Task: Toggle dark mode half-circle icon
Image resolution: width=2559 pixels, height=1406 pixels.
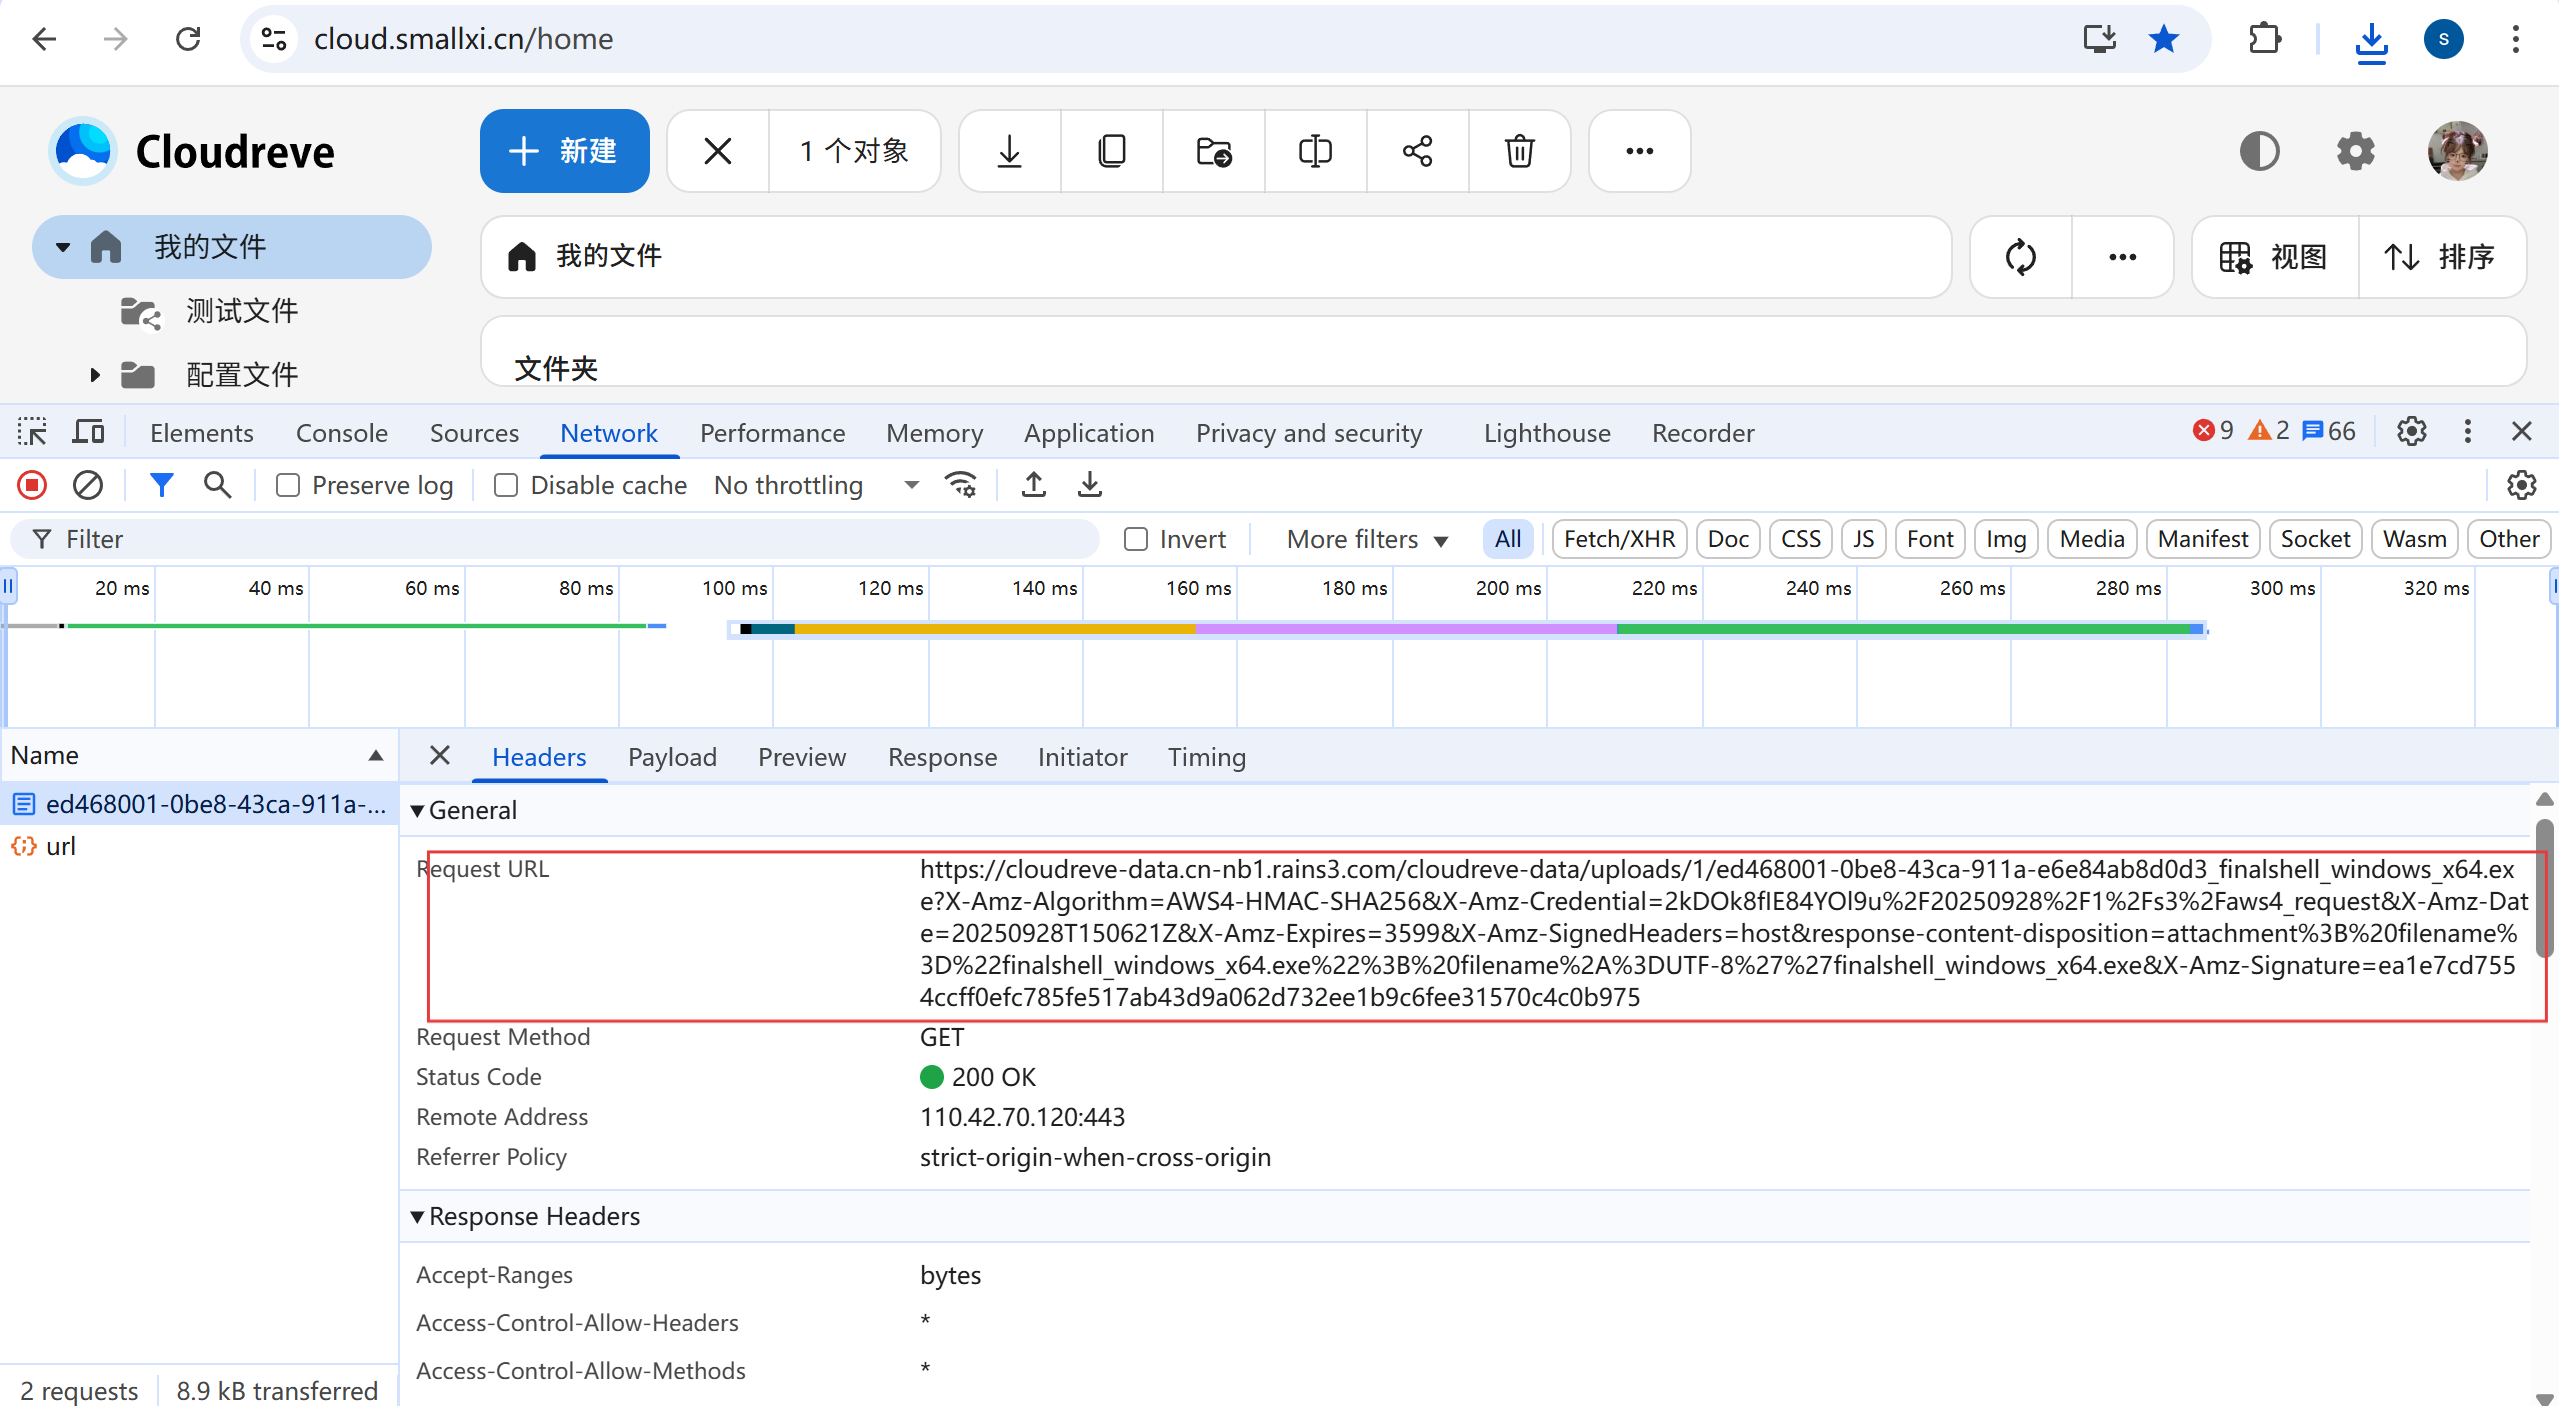Action: pyautogui.click(x=2259, y=151)
